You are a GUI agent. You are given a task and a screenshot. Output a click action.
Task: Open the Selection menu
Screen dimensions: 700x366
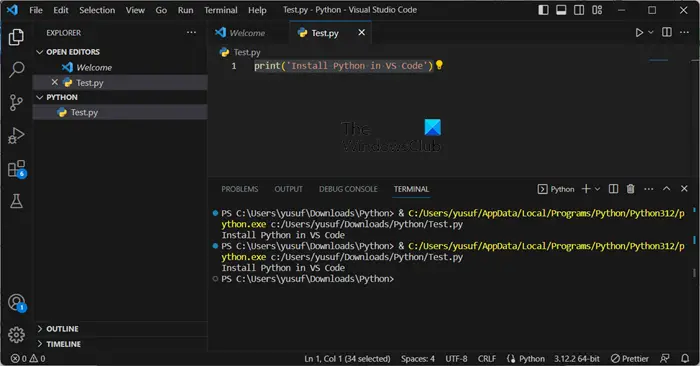[97, 10]
